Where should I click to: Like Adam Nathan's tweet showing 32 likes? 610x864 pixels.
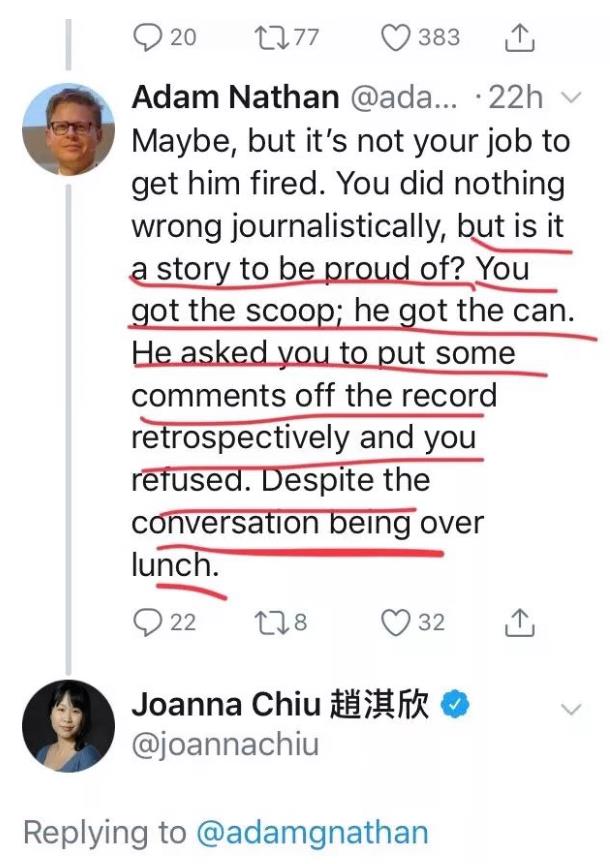(x=394, y=624)
